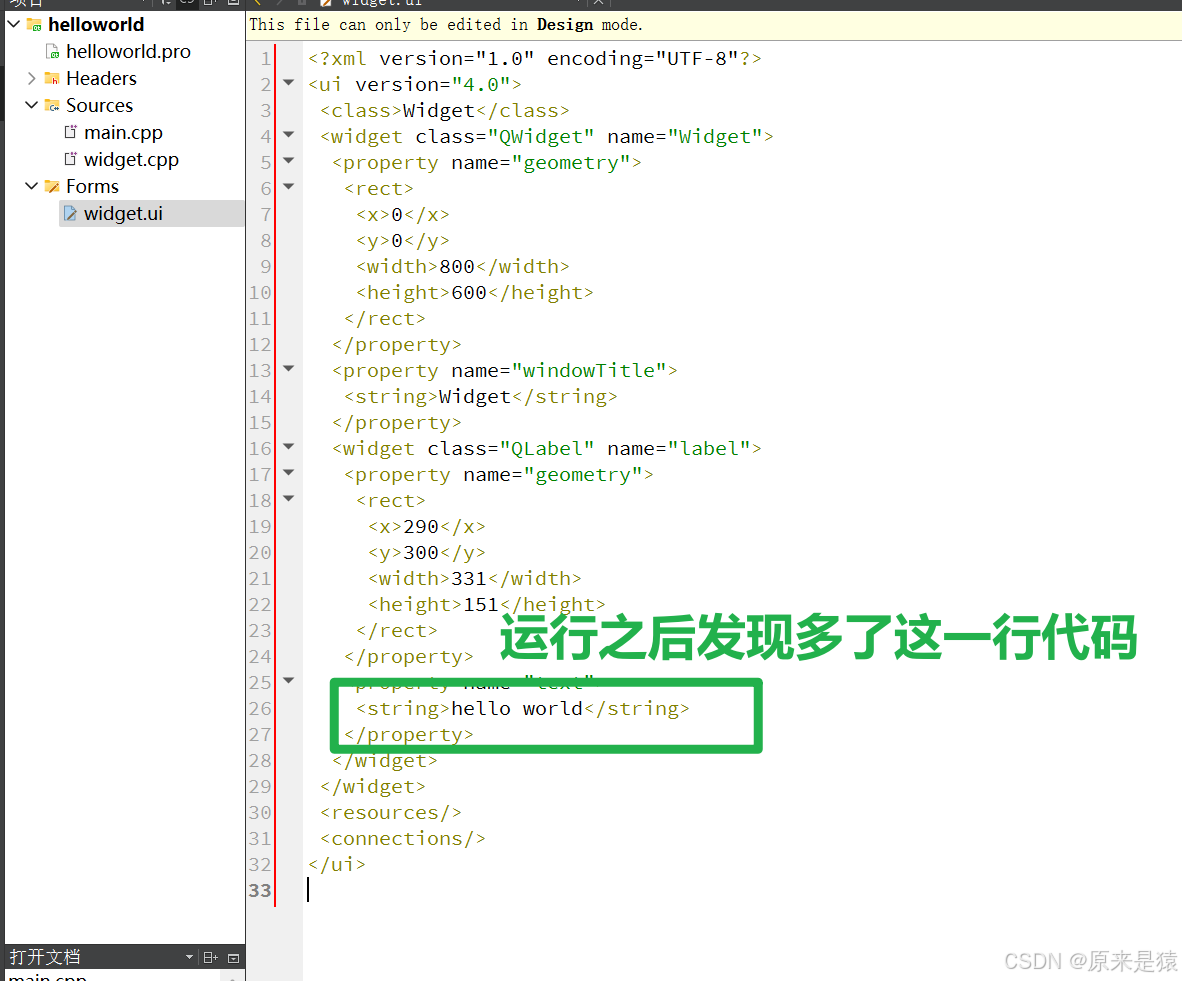1182x981 pixels.
Task: Collapse the helloworld project root
Action: coord(14,24)
